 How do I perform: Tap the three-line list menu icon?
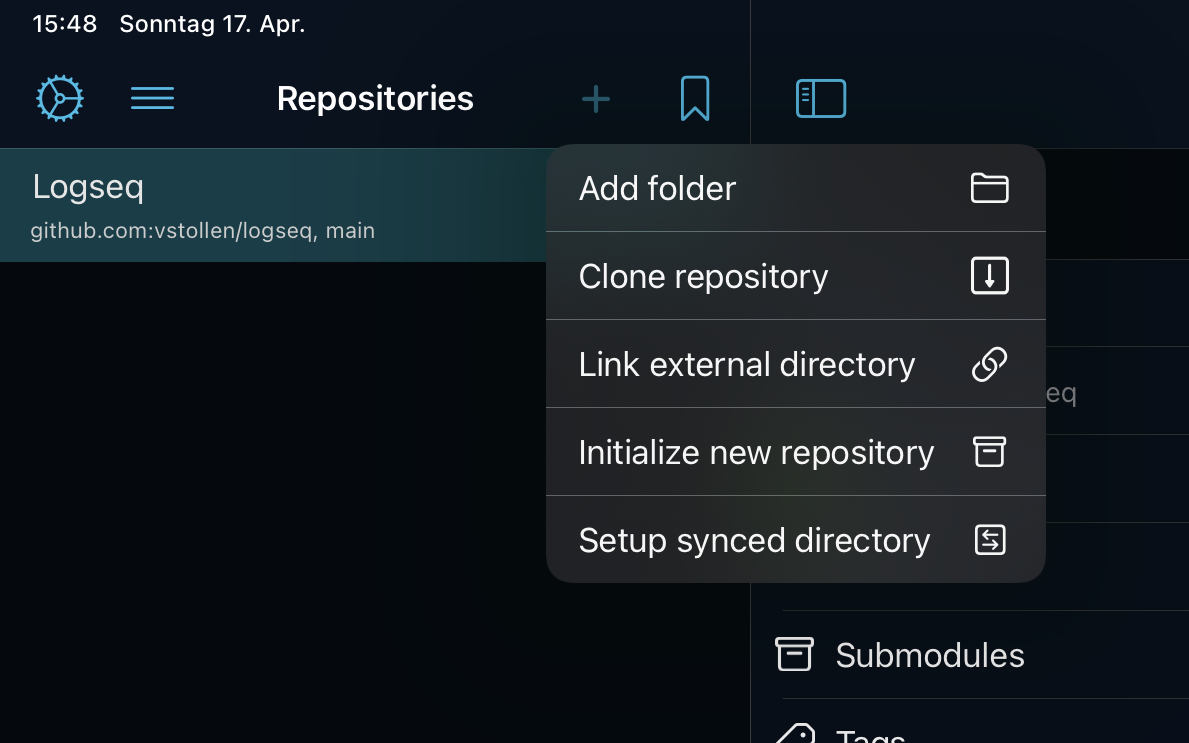tap(153, 98)
